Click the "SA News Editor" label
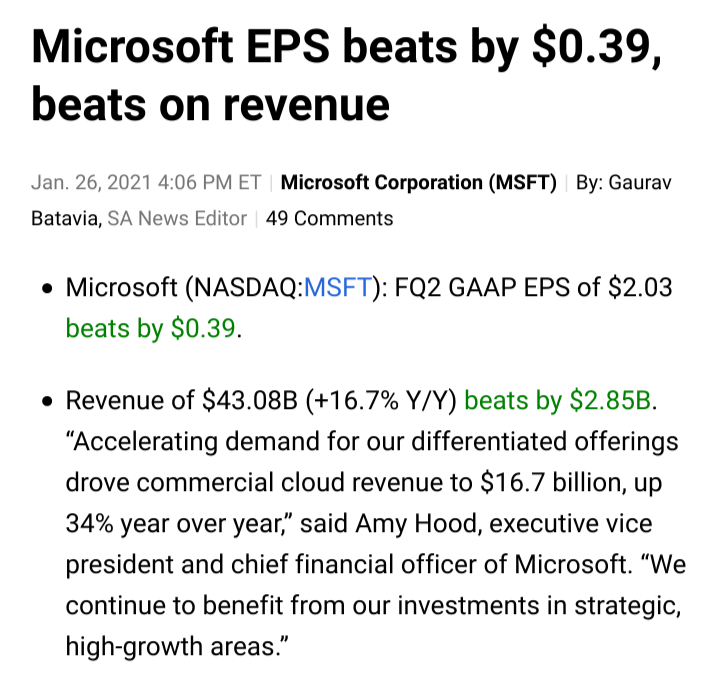 coord(176,218)
